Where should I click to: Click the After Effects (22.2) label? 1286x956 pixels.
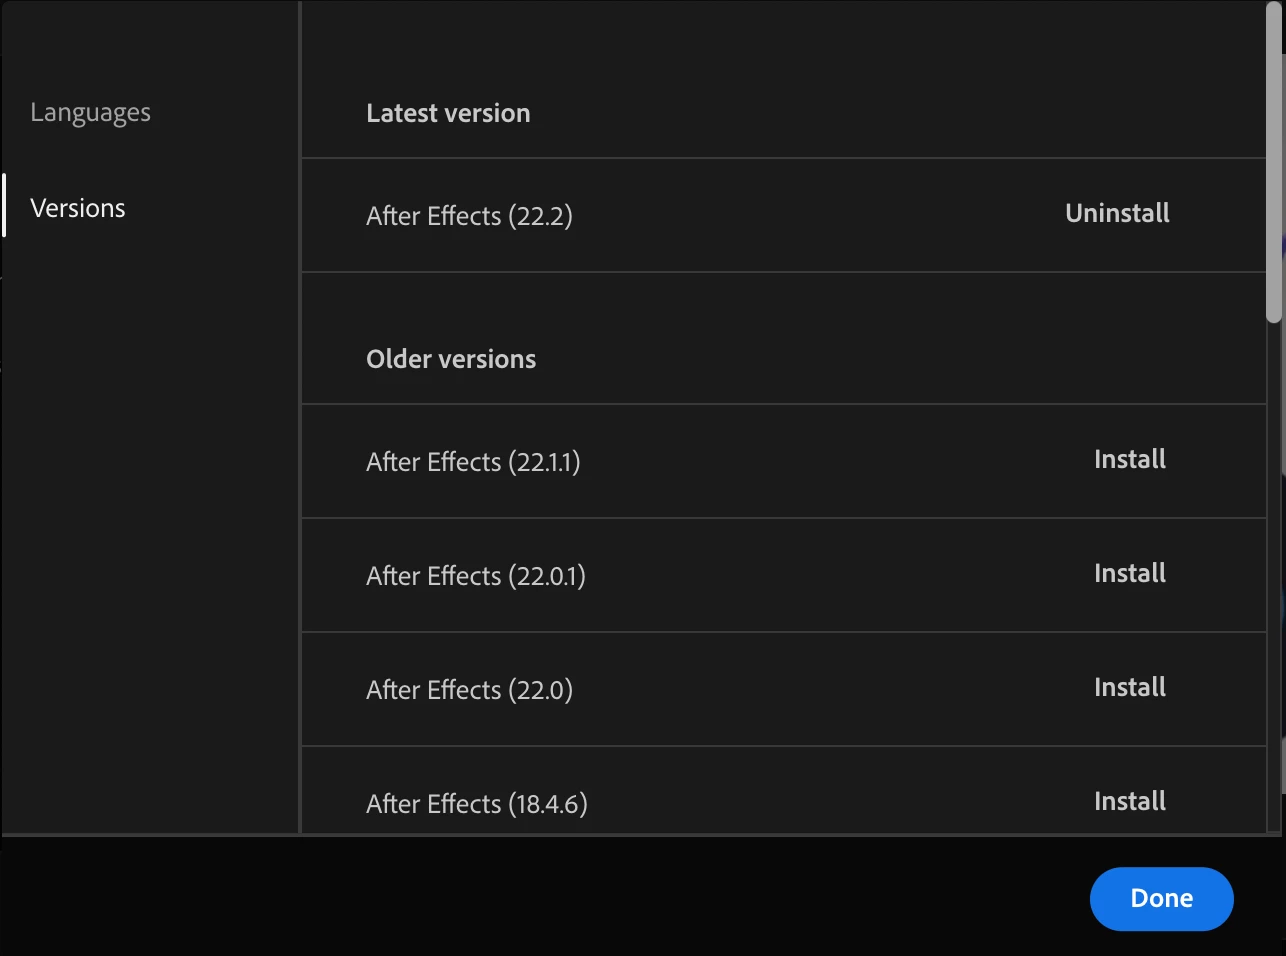[469, 216]
